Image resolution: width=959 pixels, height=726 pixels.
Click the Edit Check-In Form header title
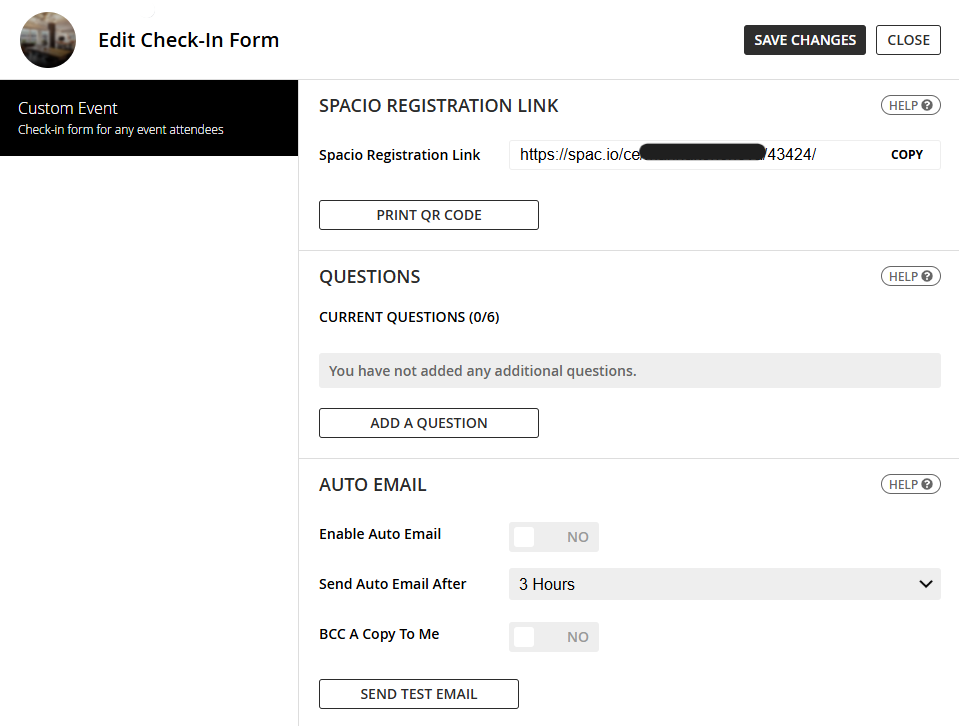(188, 40)
